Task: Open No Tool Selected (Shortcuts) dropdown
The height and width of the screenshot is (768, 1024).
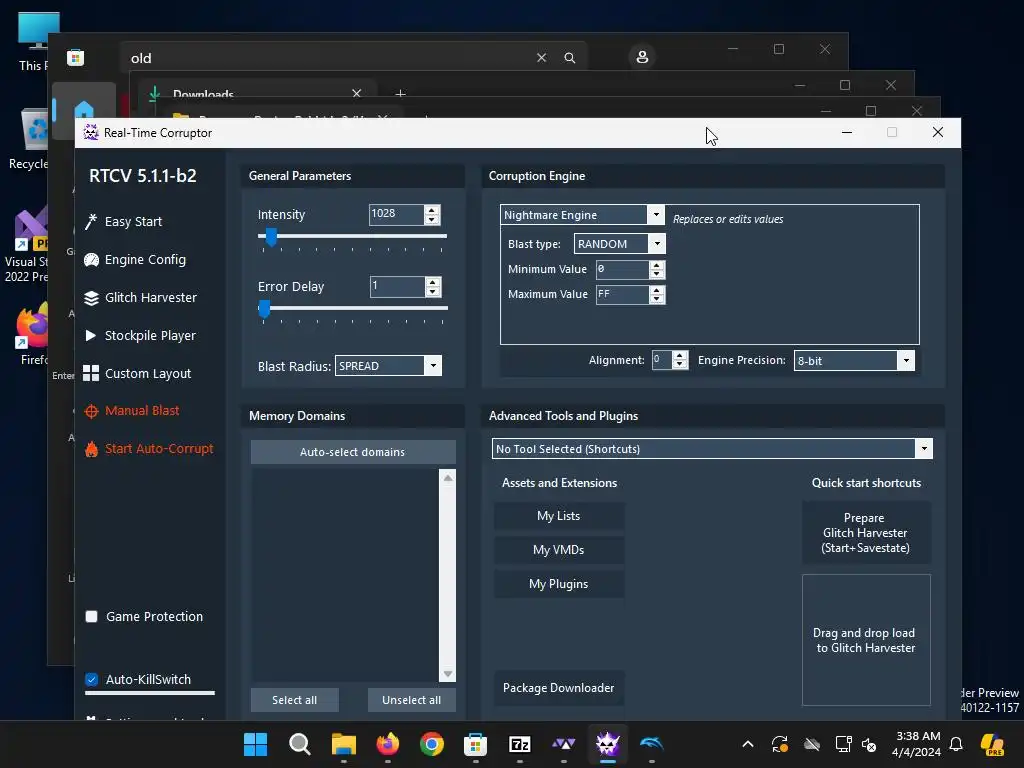Action: [x=923, y=449]
